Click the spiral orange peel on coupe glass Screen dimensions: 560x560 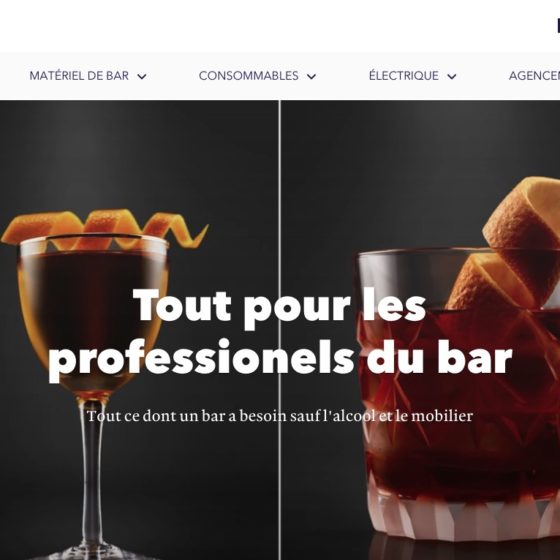point(105,230)
